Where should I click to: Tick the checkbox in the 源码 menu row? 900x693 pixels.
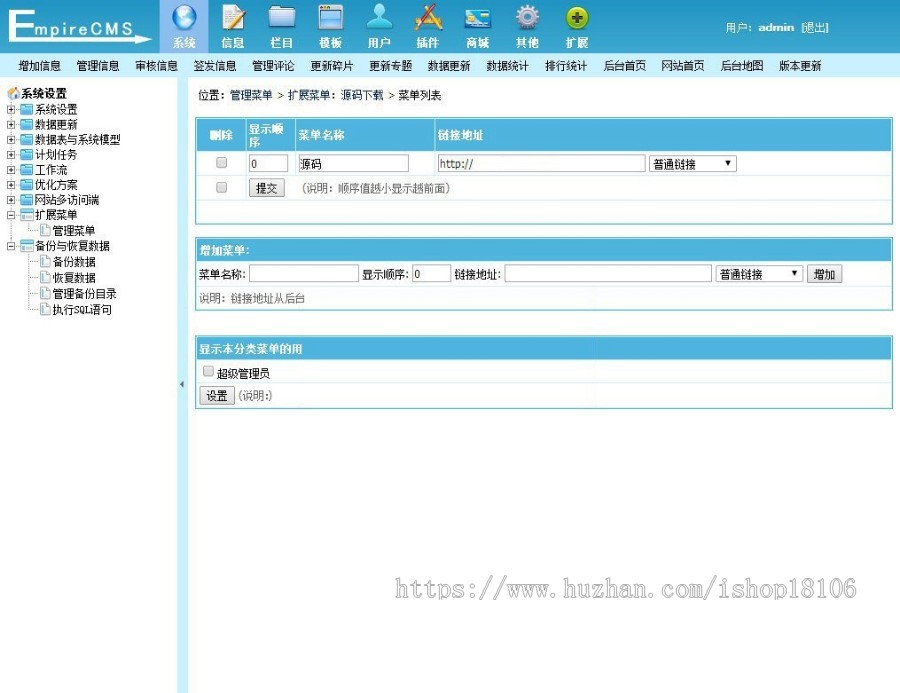(x=221, y=162)
